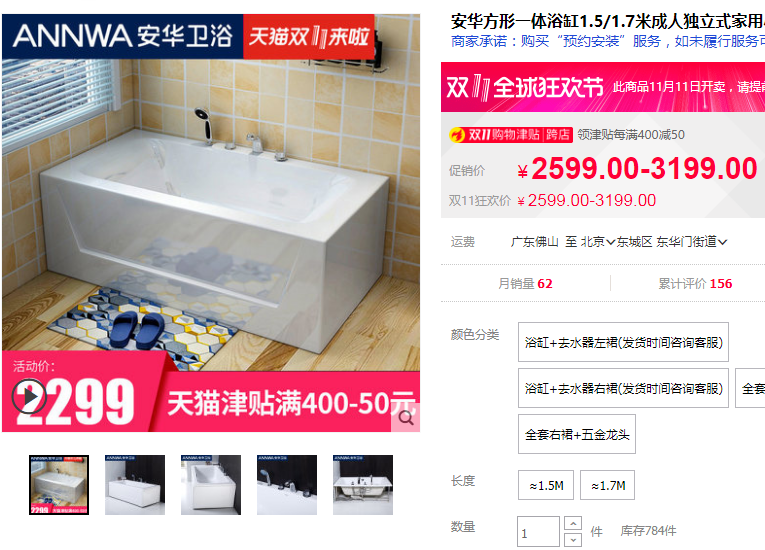Select the fifth thumbnail showing bathtub frame
Image resolution: width=765 pixels, height=550 pixels.
click(363, 485)
